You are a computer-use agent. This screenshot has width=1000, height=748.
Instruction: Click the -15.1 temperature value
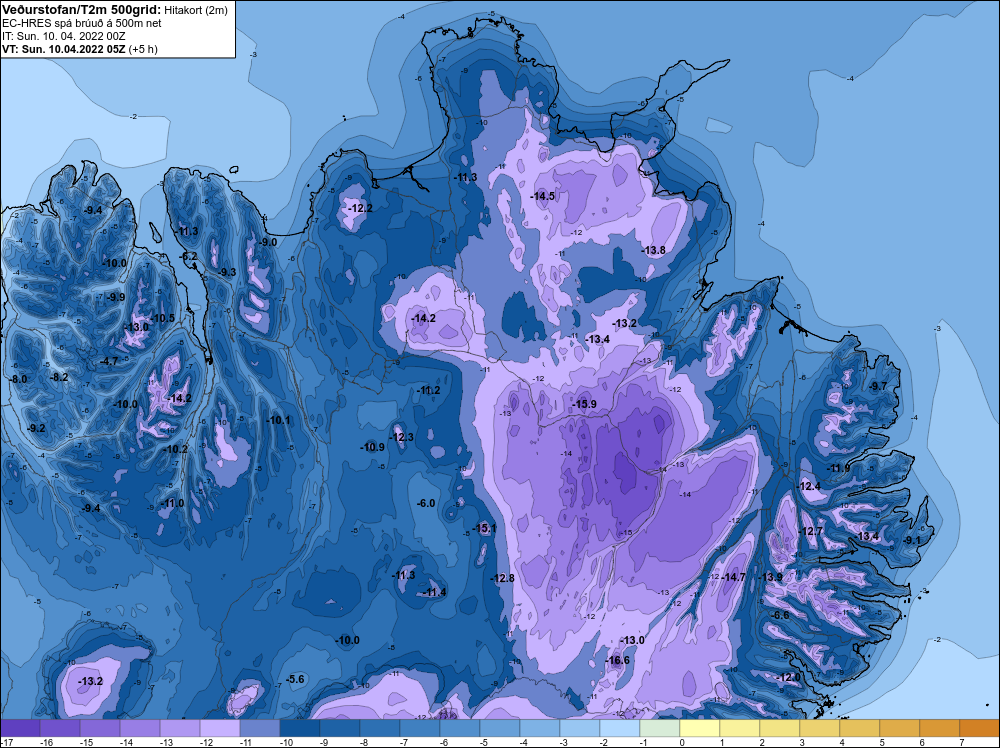point(484,527)
